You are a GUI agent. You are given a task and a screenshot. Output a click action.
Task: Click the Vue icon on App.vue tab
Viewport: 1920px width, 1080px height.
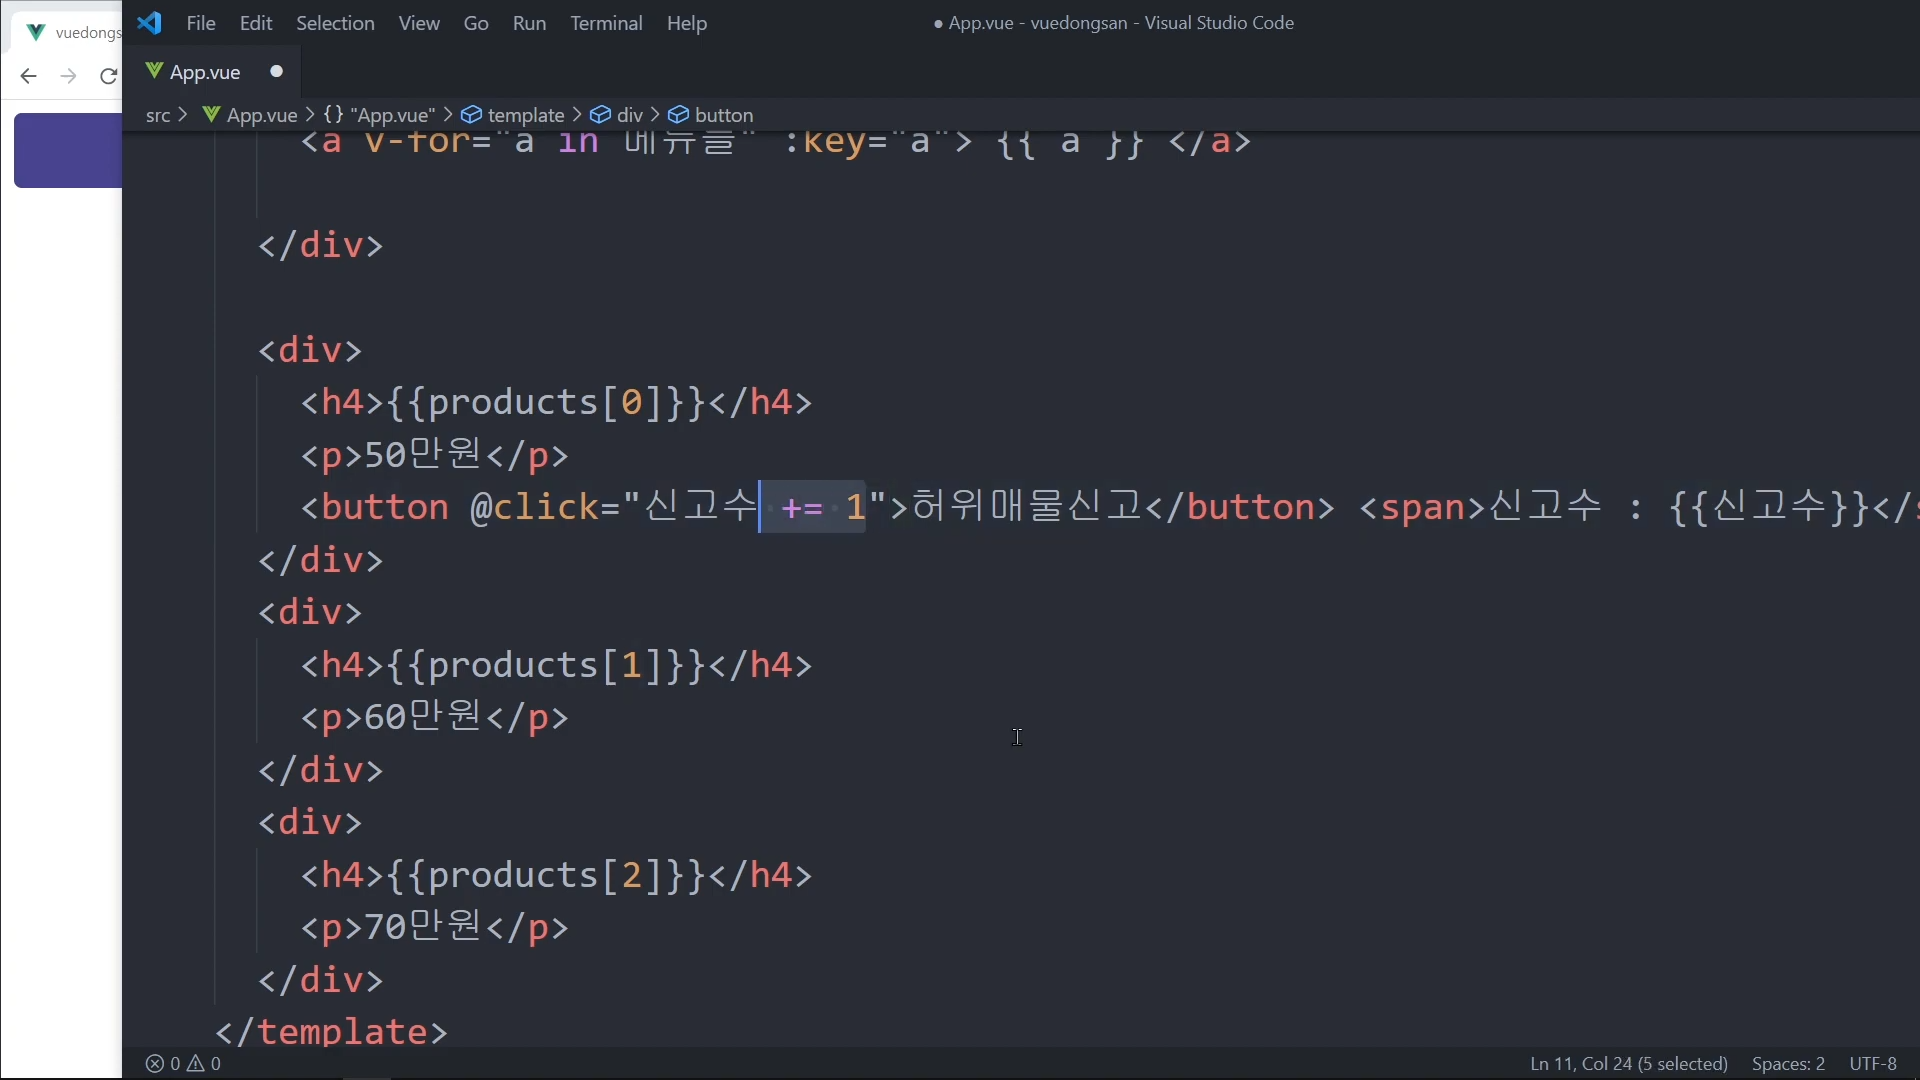[x=154, y=71]
